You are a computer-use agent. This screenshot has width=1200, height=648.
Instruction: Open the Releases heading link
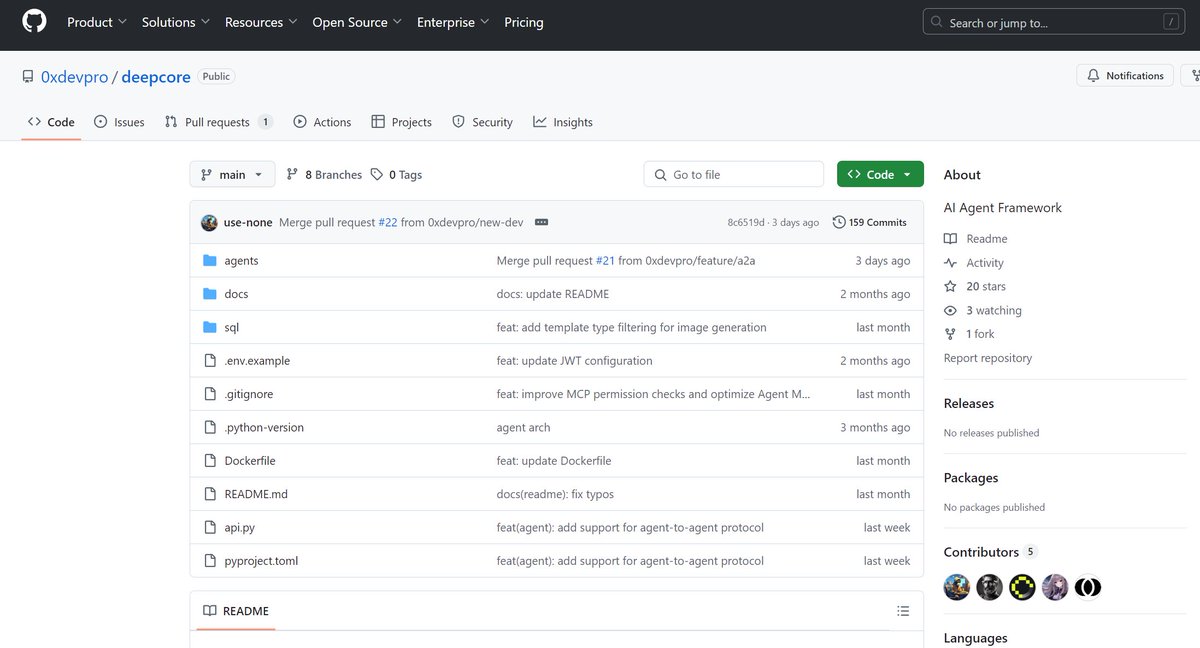pyautogui.click(x=969, y=404)
